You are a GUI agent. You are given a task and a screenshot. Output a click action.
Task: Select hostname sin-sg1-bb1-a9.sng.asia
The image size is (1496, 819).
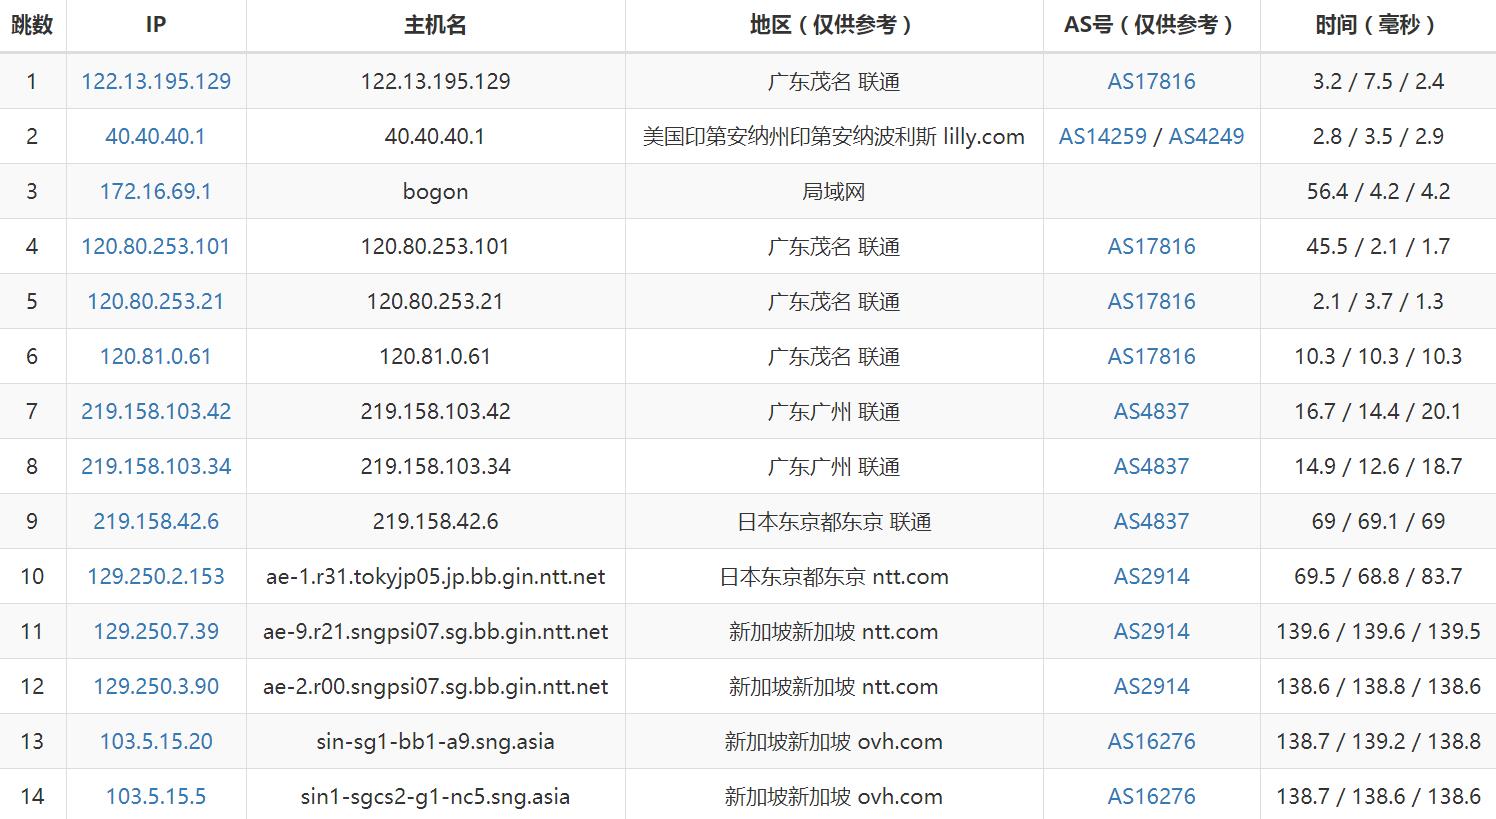pyautogui.click(x=435, y=741)
